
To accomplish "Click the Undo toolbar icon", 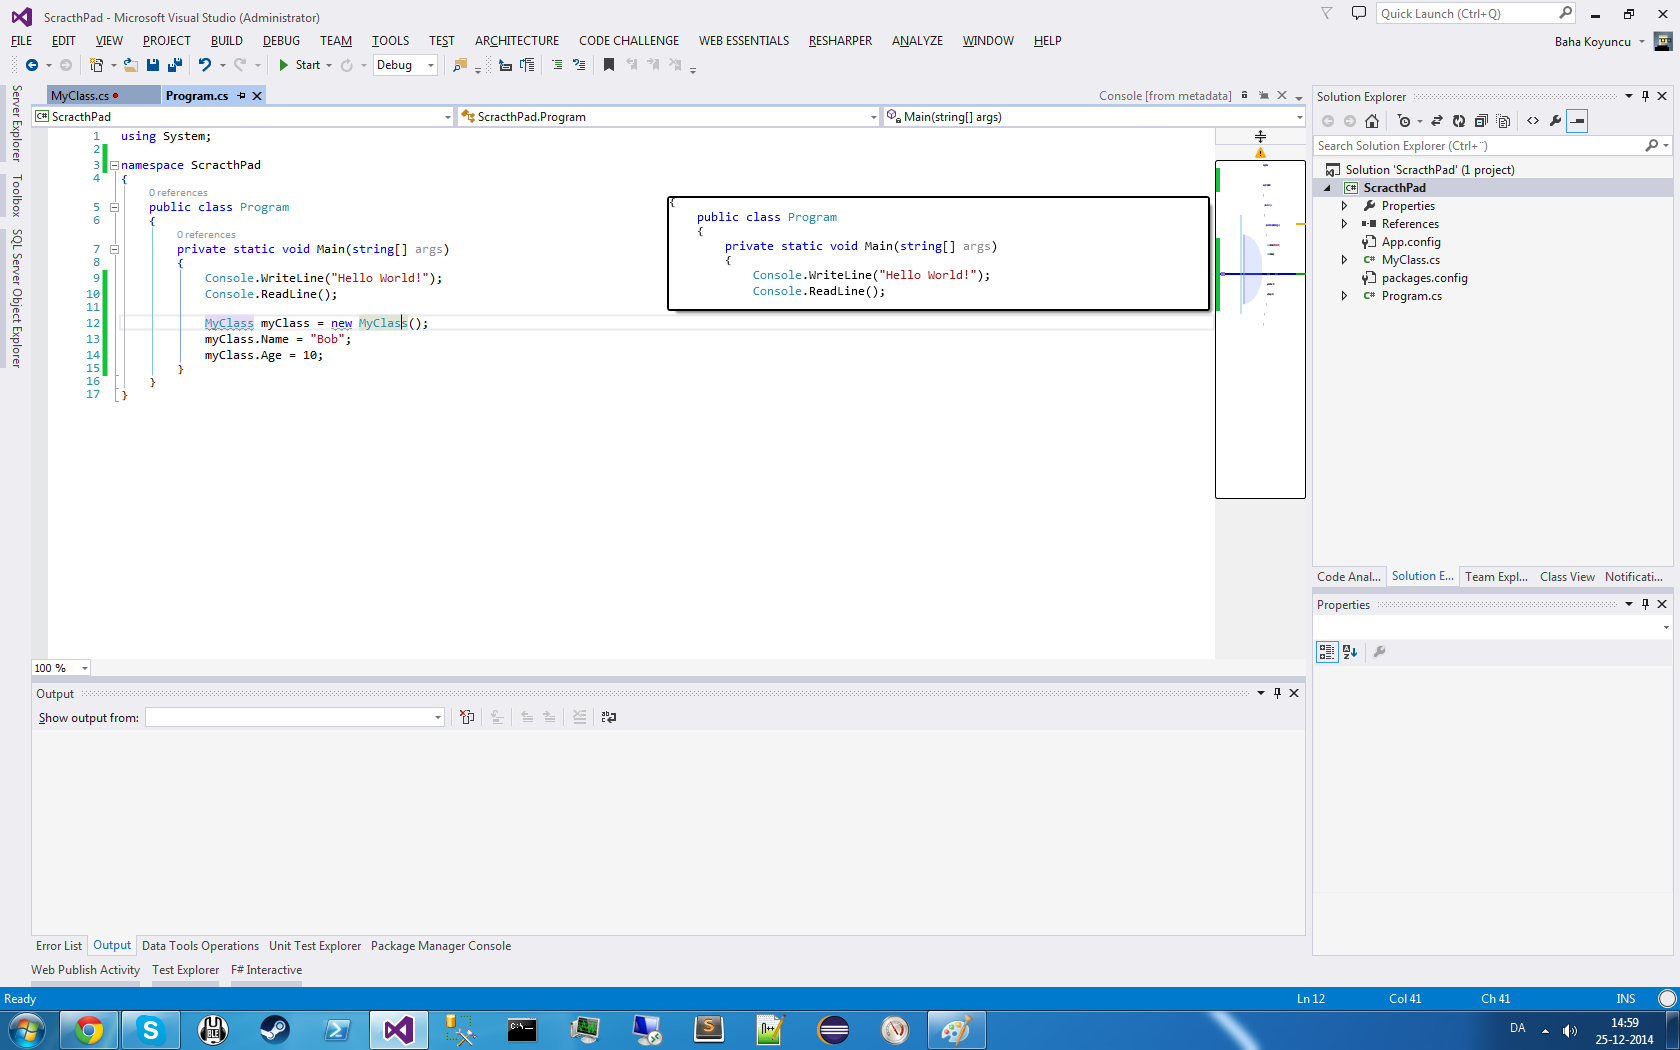I will click(x=205, y=65).
